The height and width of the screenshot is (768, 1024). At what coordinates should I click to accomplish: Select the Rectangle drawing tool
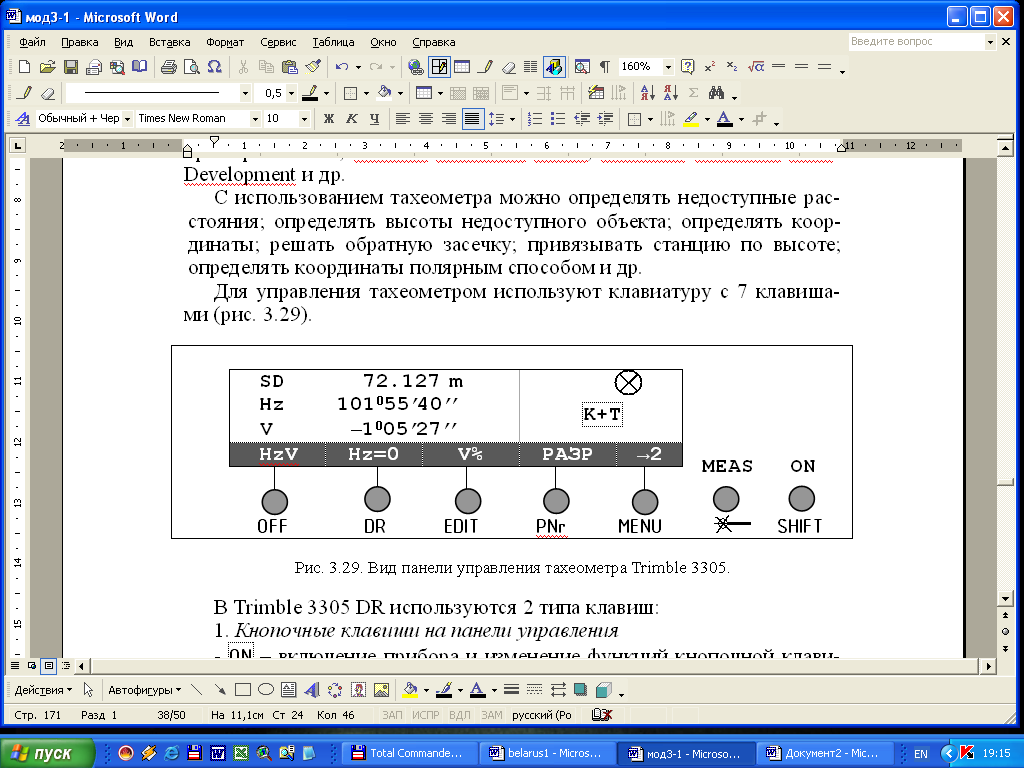(x=243, y=690)
